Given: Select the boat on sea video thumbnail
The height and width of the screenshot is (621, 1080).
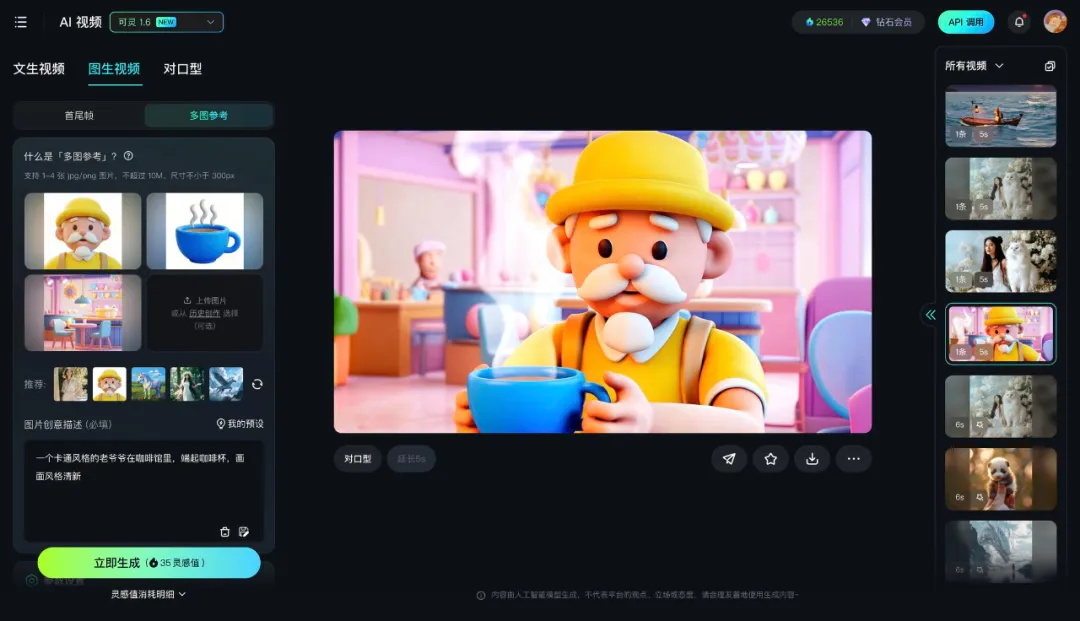Looking at the screenshot, I should pos(1000,116).
